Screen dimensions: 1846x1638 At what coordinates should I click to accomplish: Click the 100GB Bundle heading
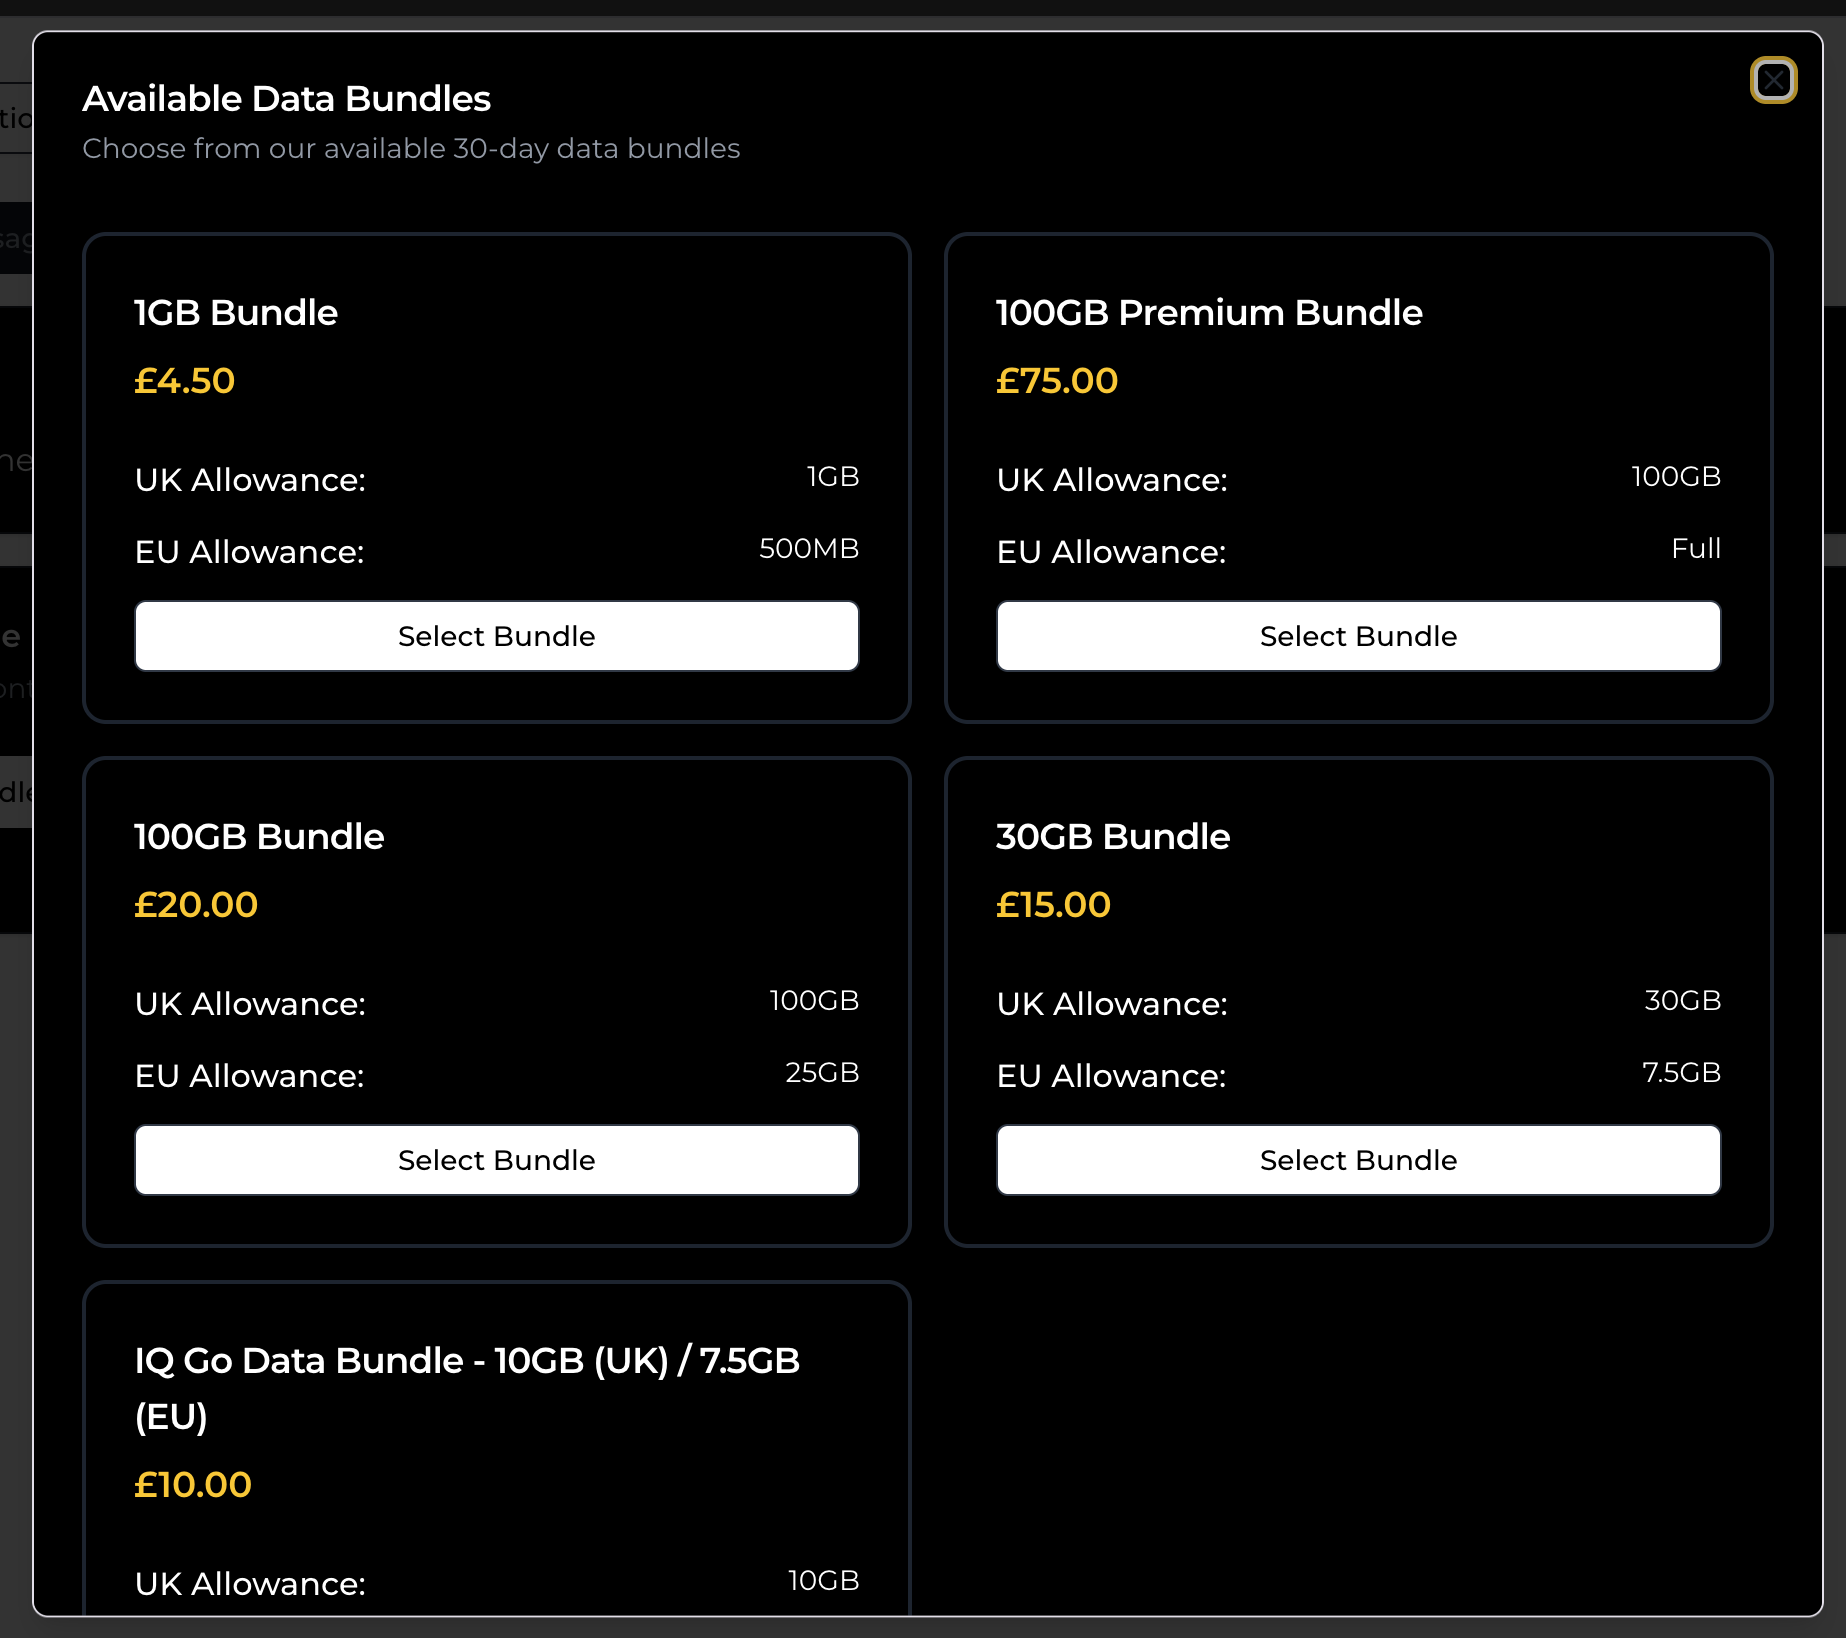[259, 837]
